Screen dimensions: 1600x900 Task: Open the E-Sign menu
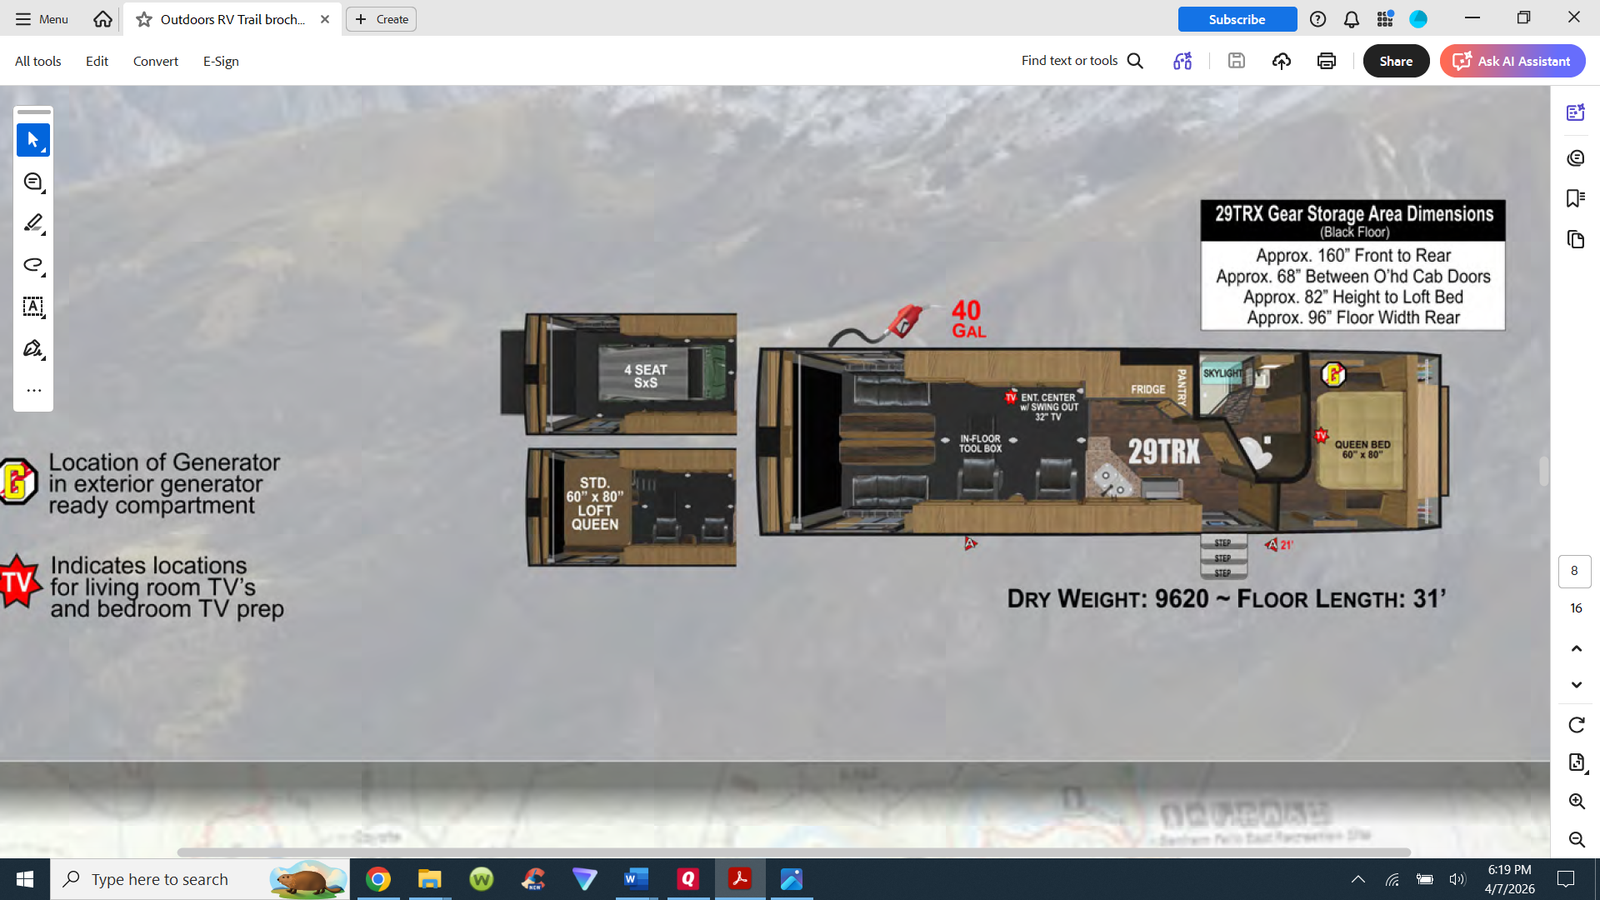221,61
